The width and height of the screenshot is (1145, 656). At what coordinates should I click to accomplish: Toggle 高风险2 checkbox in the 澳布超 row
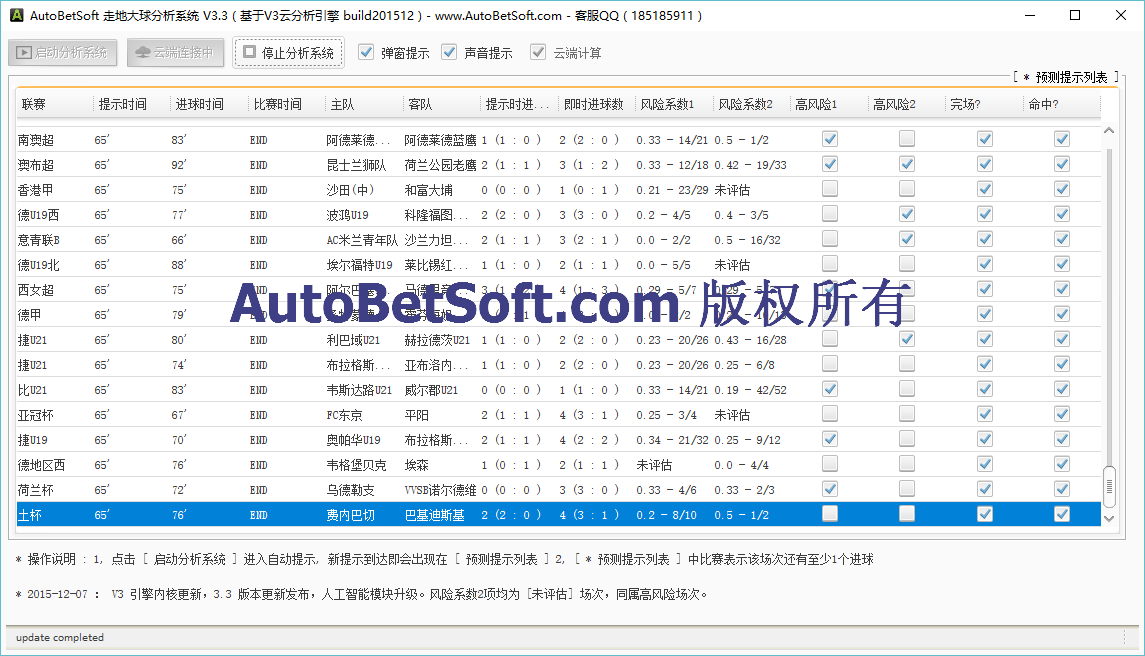coord(907,164)
